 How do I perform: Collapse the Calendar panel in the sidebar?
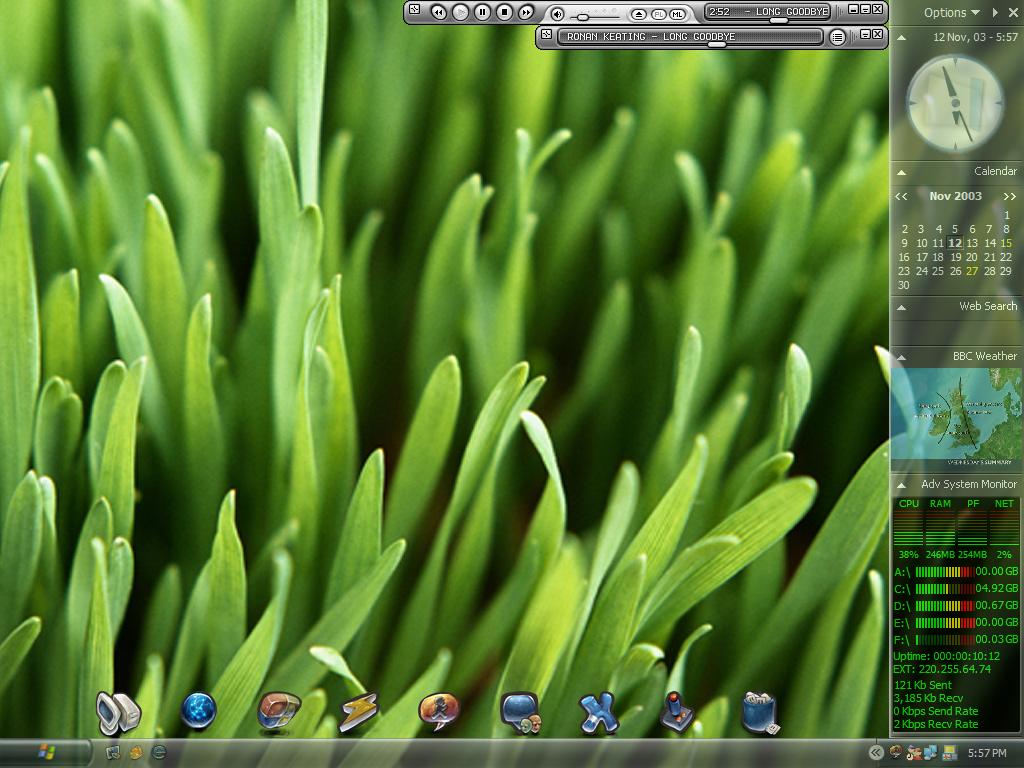coord(901,172)
